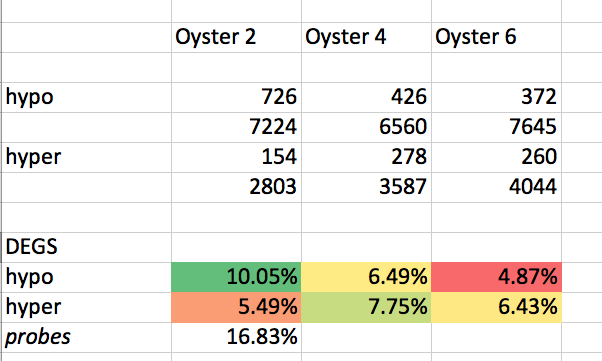Click the cell with value 4044

496,187
